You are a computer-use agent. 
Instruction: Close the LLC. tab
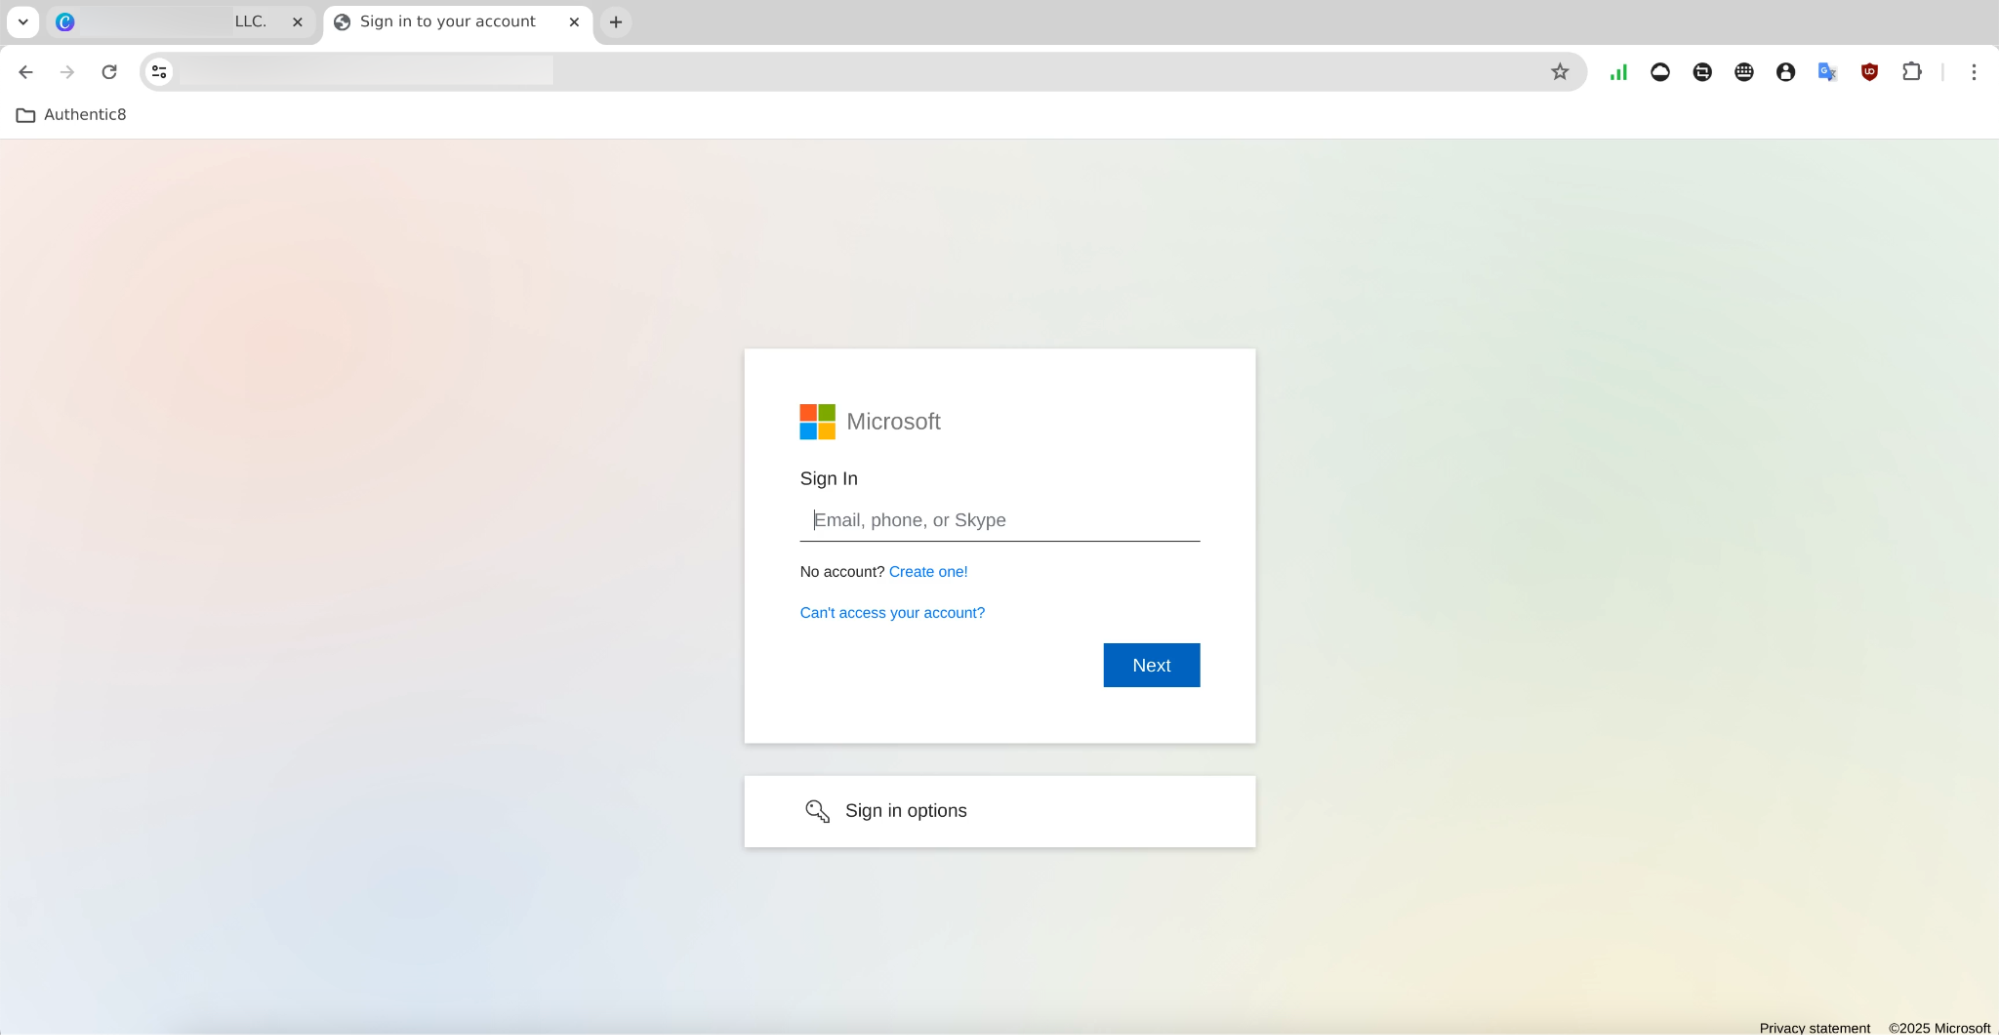point(297,22)
